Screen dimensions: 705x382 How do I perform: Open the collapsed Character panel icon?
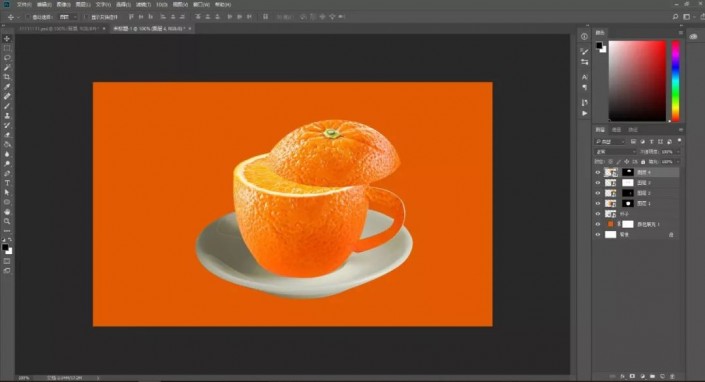pyautogui.click(x=584, y=77)
